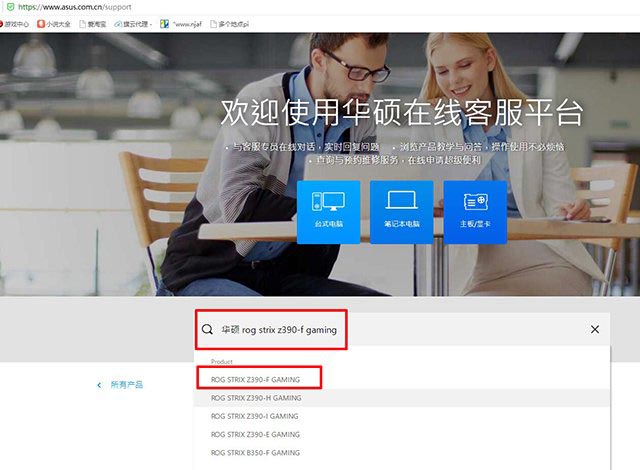Open the 旗云代理 bookmark
The image size is (640, 470).
tap(133, 24)
